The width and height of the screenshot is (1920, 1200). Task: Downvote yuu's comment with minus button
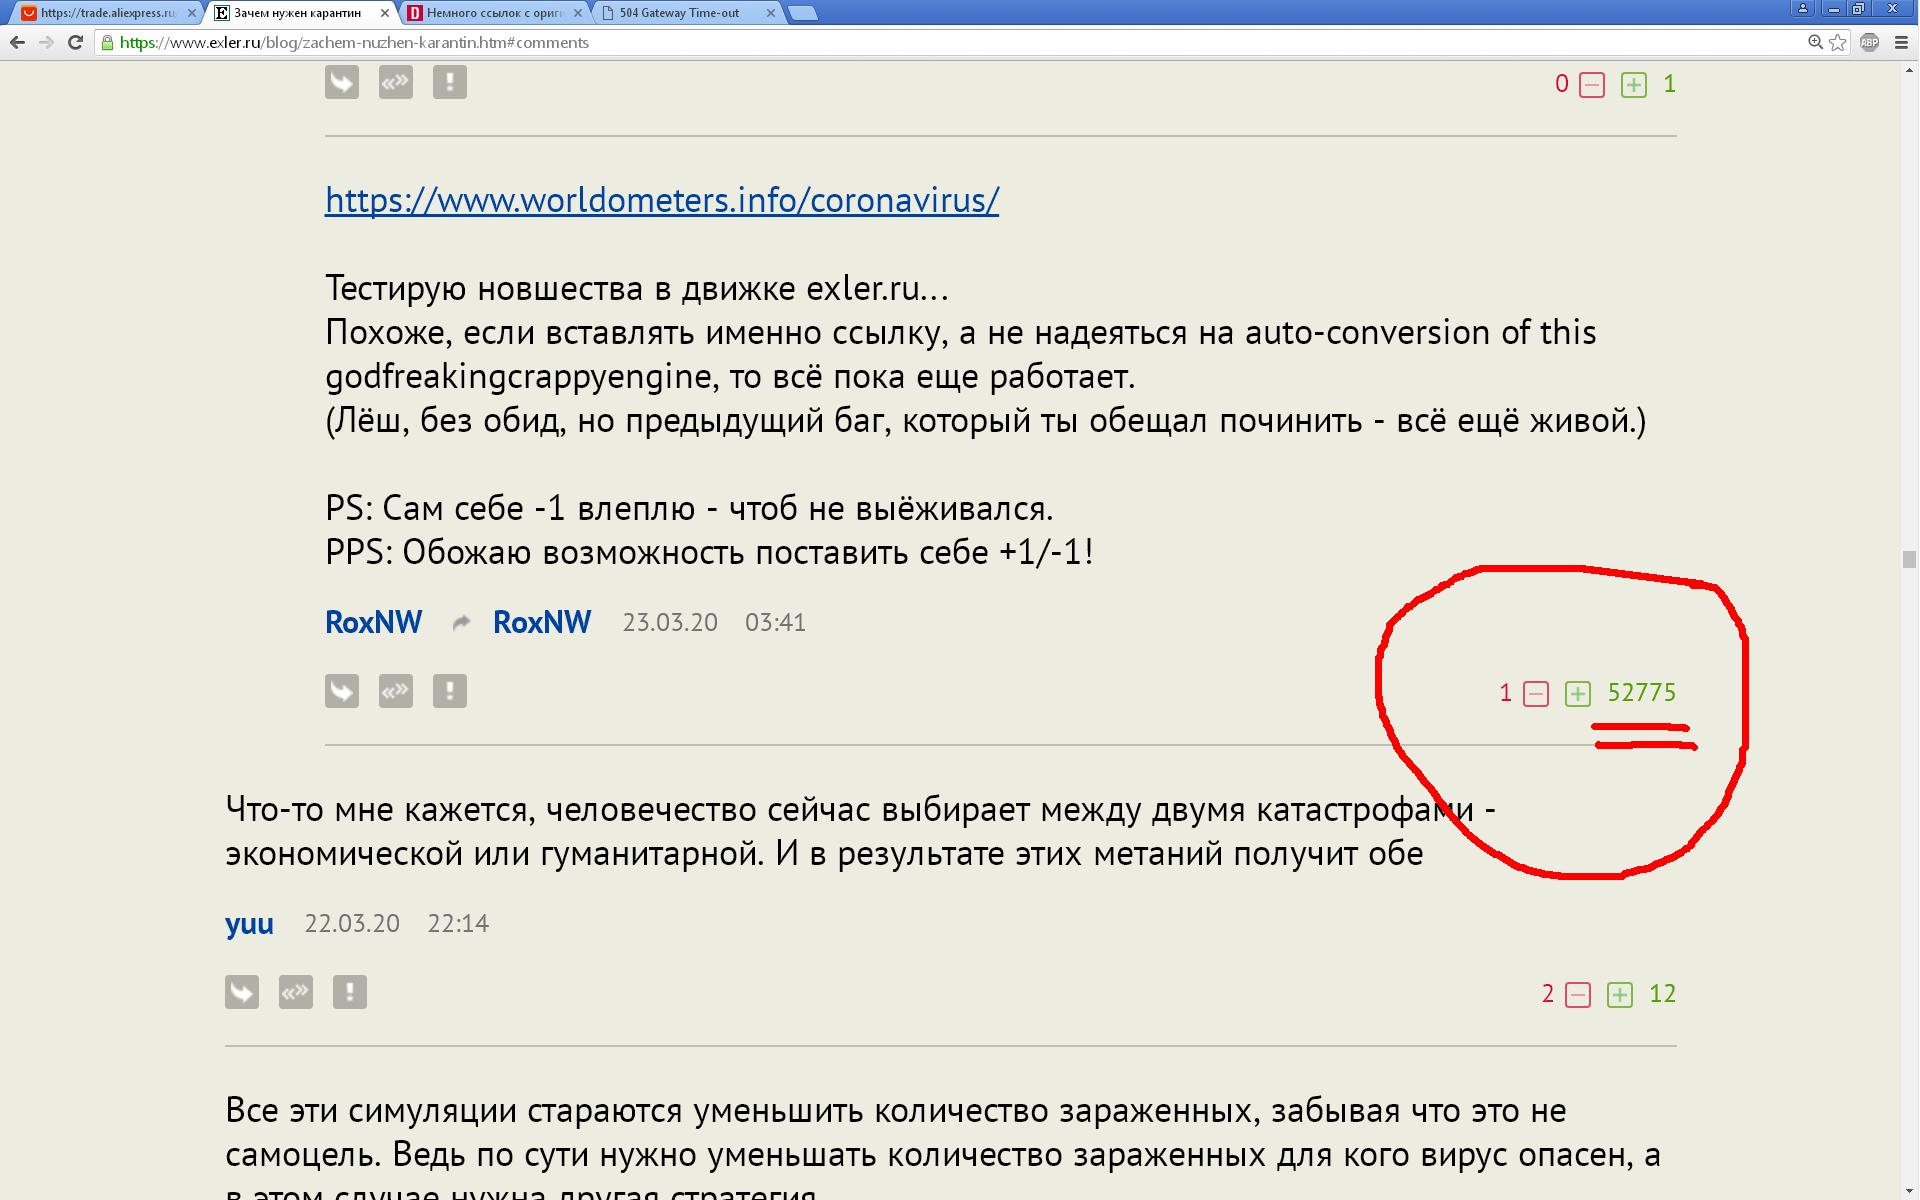tap(1578, 994)
